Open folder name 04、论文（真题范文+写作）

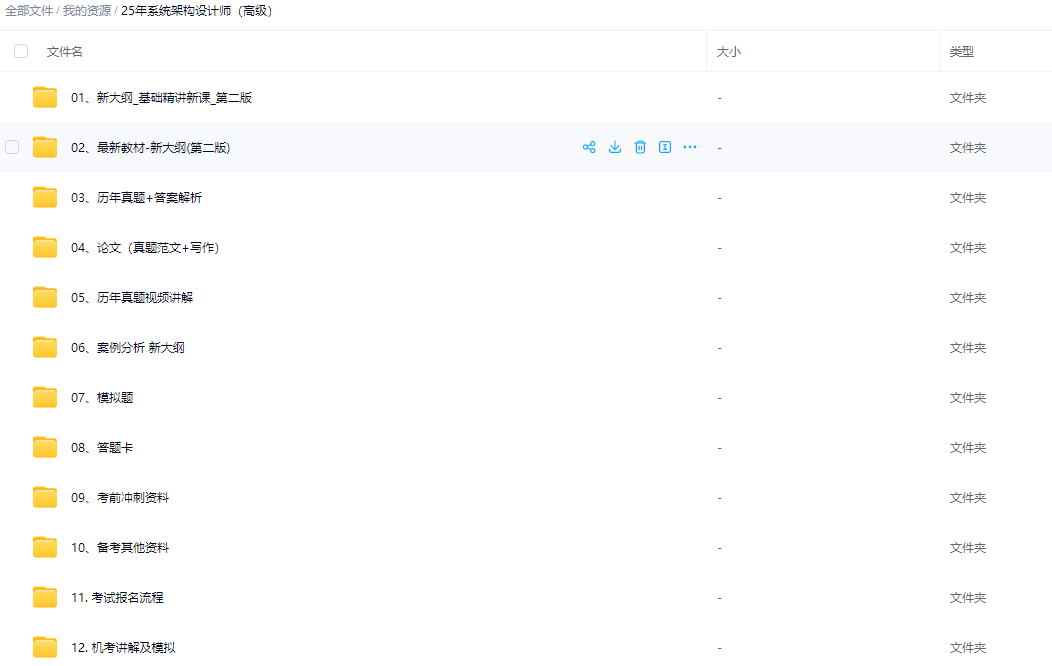pos(145,247)
